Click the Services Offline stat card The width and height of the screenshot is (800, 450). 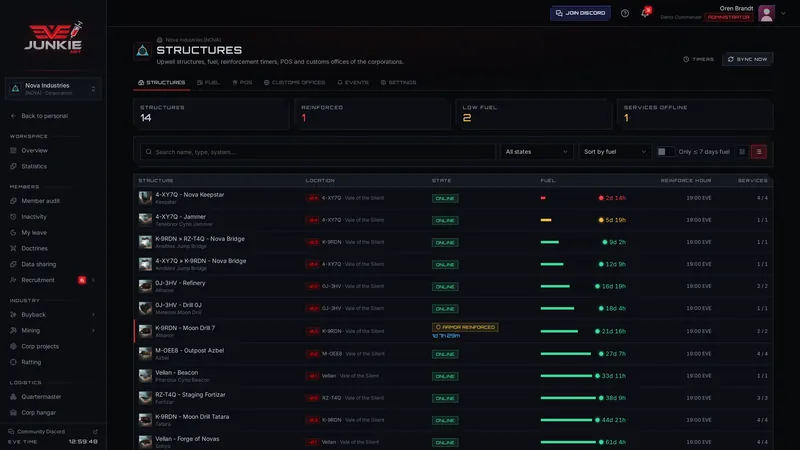point(695,114)
